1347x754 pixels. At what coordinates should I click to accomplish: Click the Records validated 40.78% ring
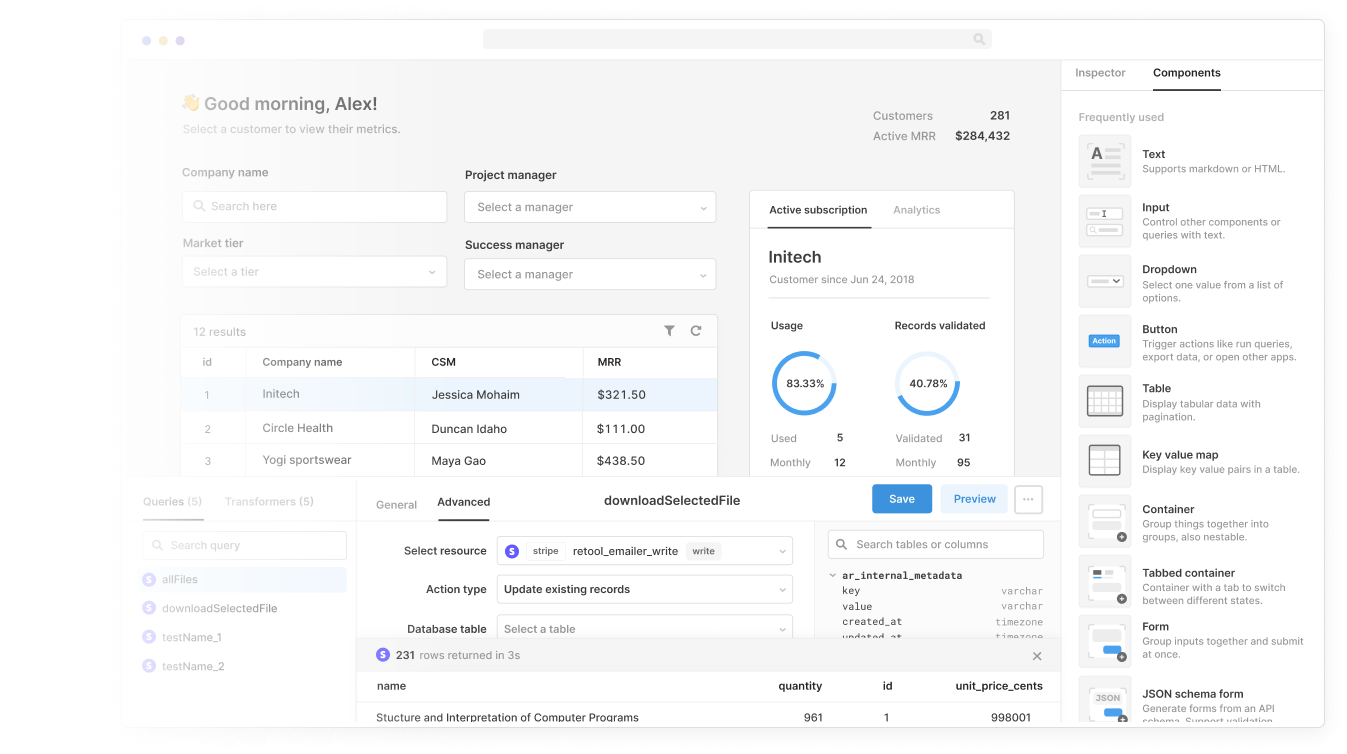[x=928, y=384]
